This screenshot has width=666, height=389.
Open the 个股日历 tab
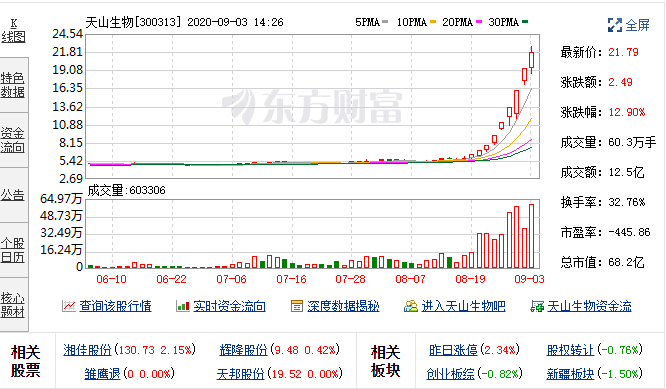[14, 250]
